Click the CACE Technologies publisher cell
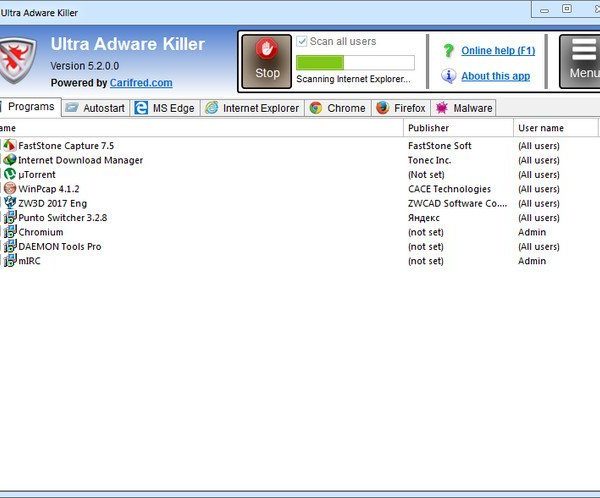Viewport: 600px width, 498px height. click(x=449, y=189)
